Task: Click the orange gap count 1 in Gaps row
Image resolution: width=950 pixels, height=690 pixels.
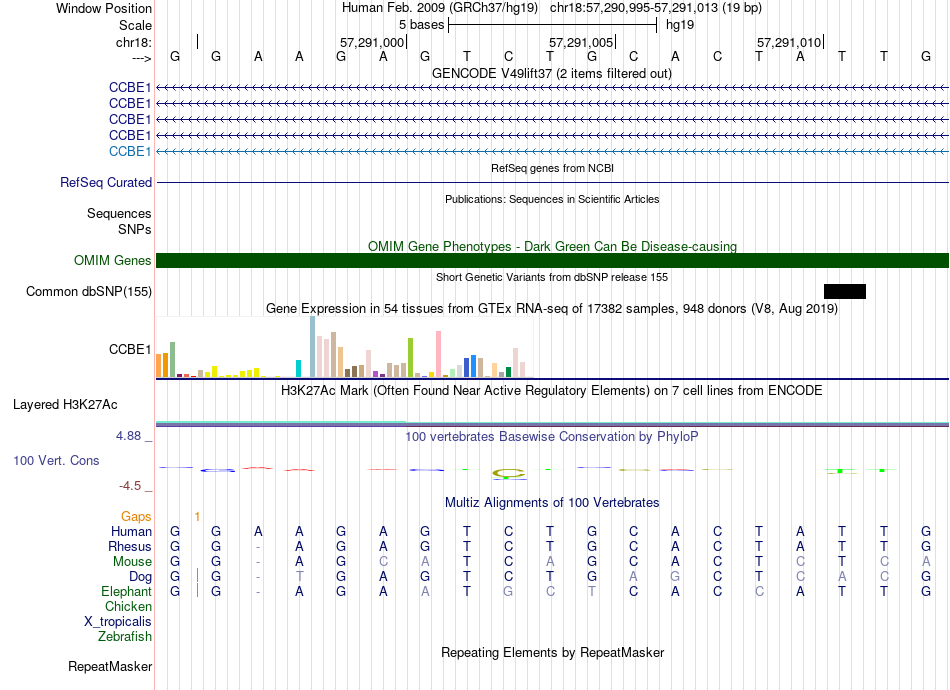Action: click(x=198, y=516)
